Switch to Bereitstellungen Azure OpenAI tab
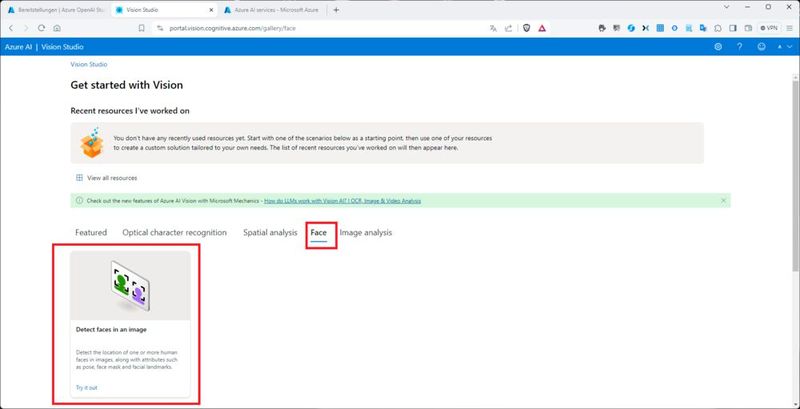Image resolution: width=800 pixels, height=409 pixels. 54,10
